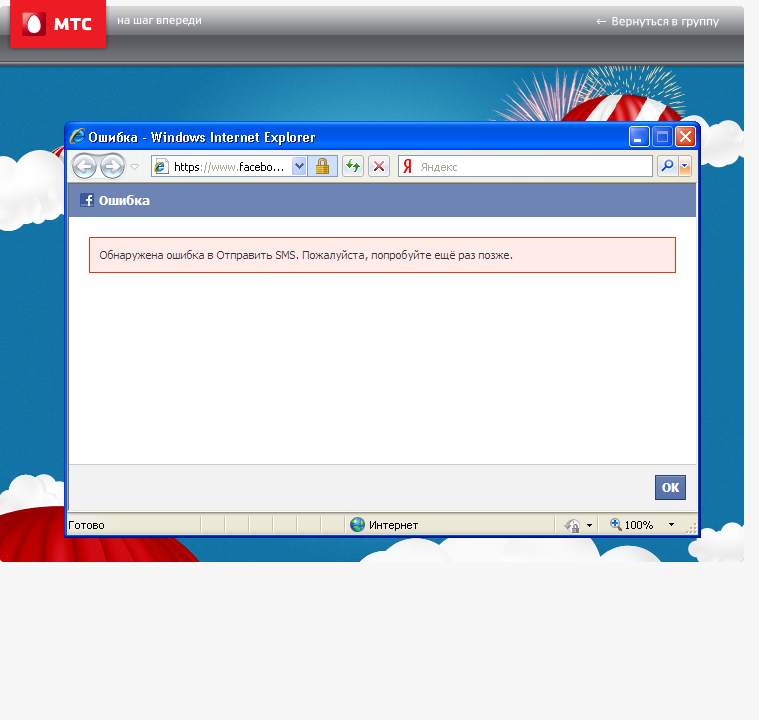The image size is (759, 722).
Task: Click the Internet zone globe icon
Action: tap(357, 525)
